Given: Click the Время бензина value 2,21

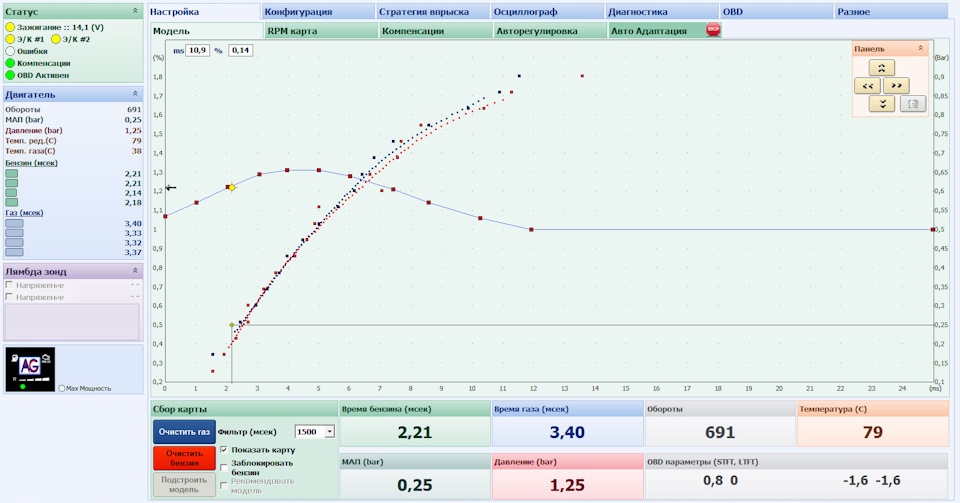Looking at the screenshot, I should (415, 432).
